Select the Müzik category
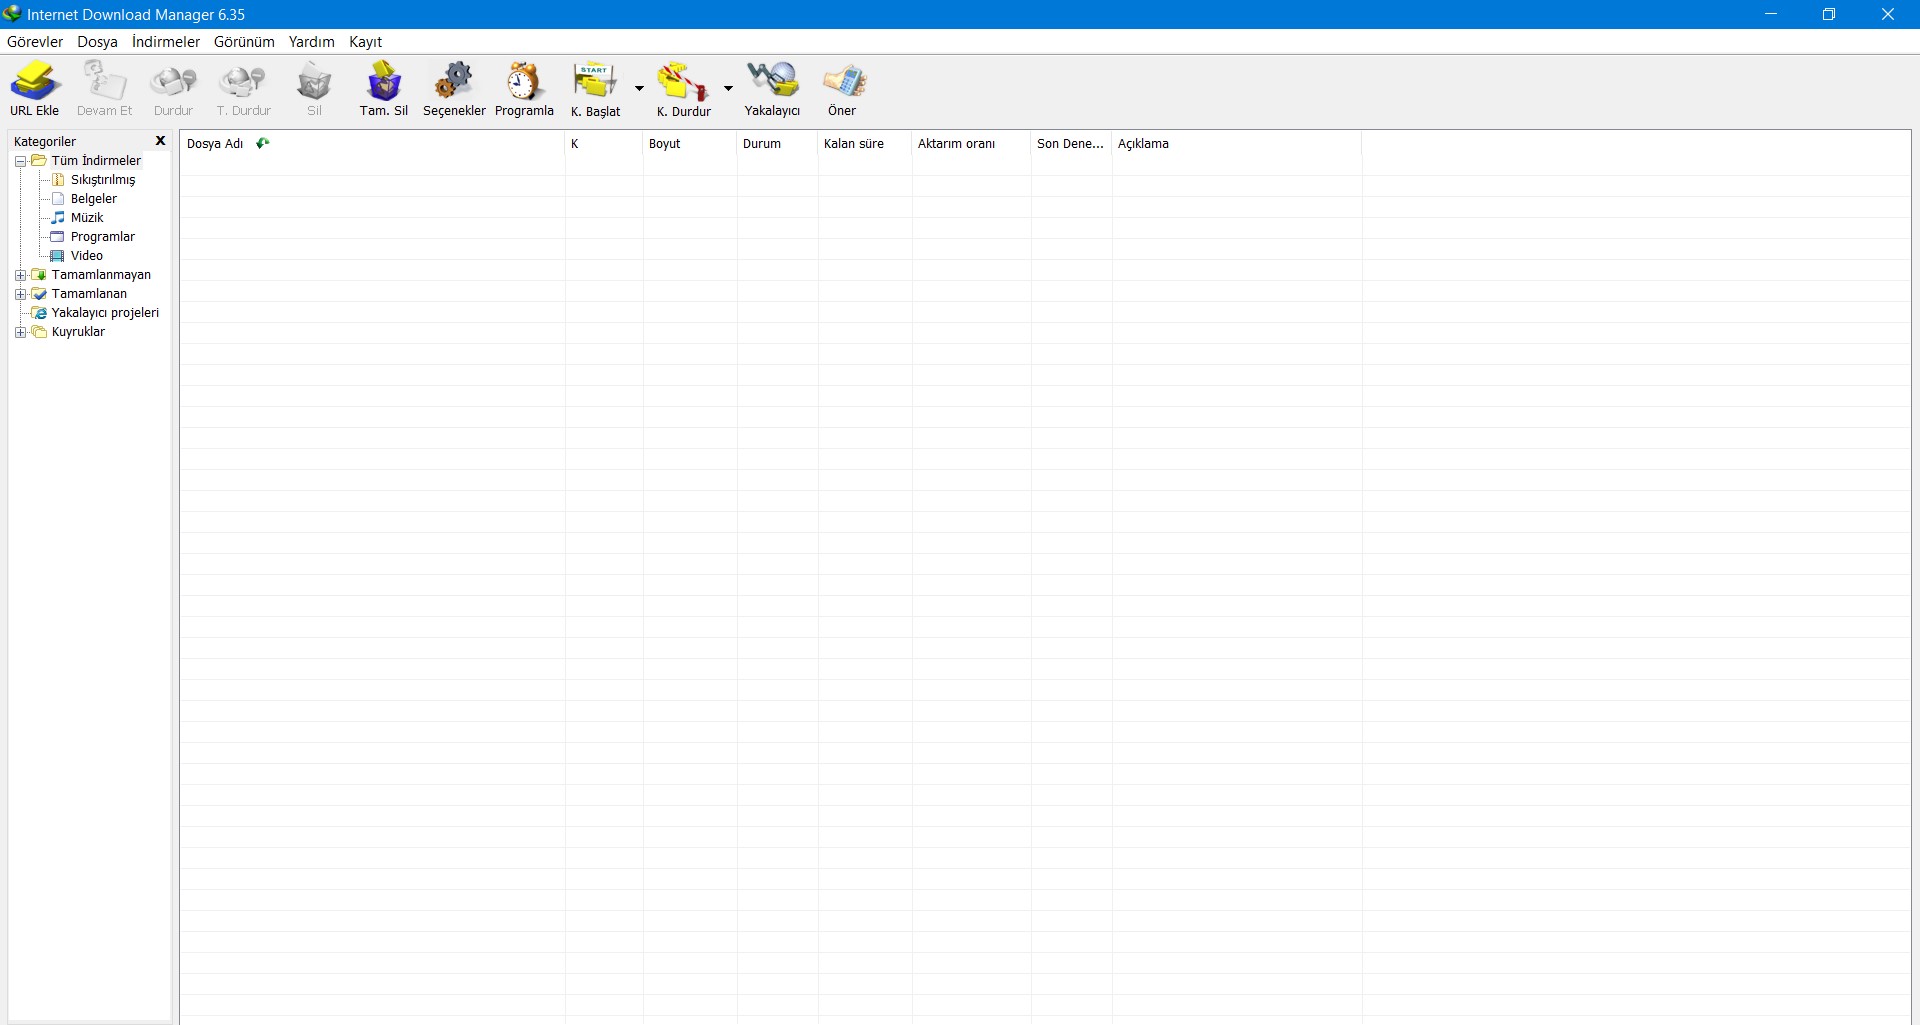The width and height of the screenshot is (1920, 1025). tap(87, 218)
